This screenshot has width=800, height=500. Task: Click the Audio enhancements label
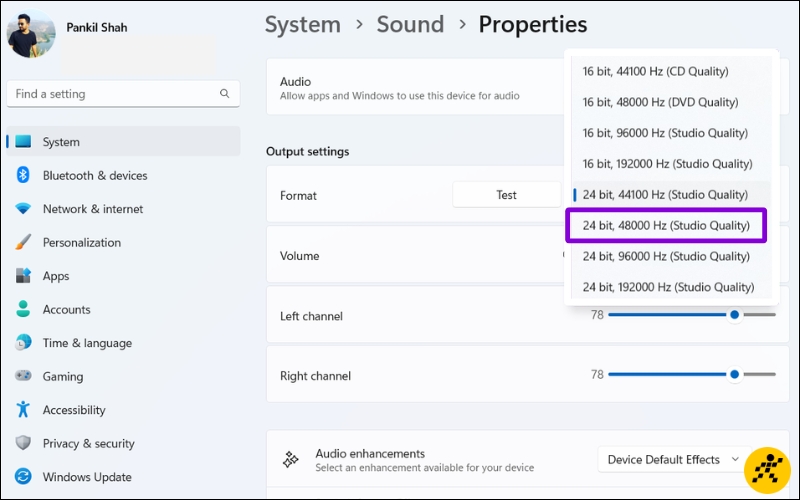[x=370, y=454]
